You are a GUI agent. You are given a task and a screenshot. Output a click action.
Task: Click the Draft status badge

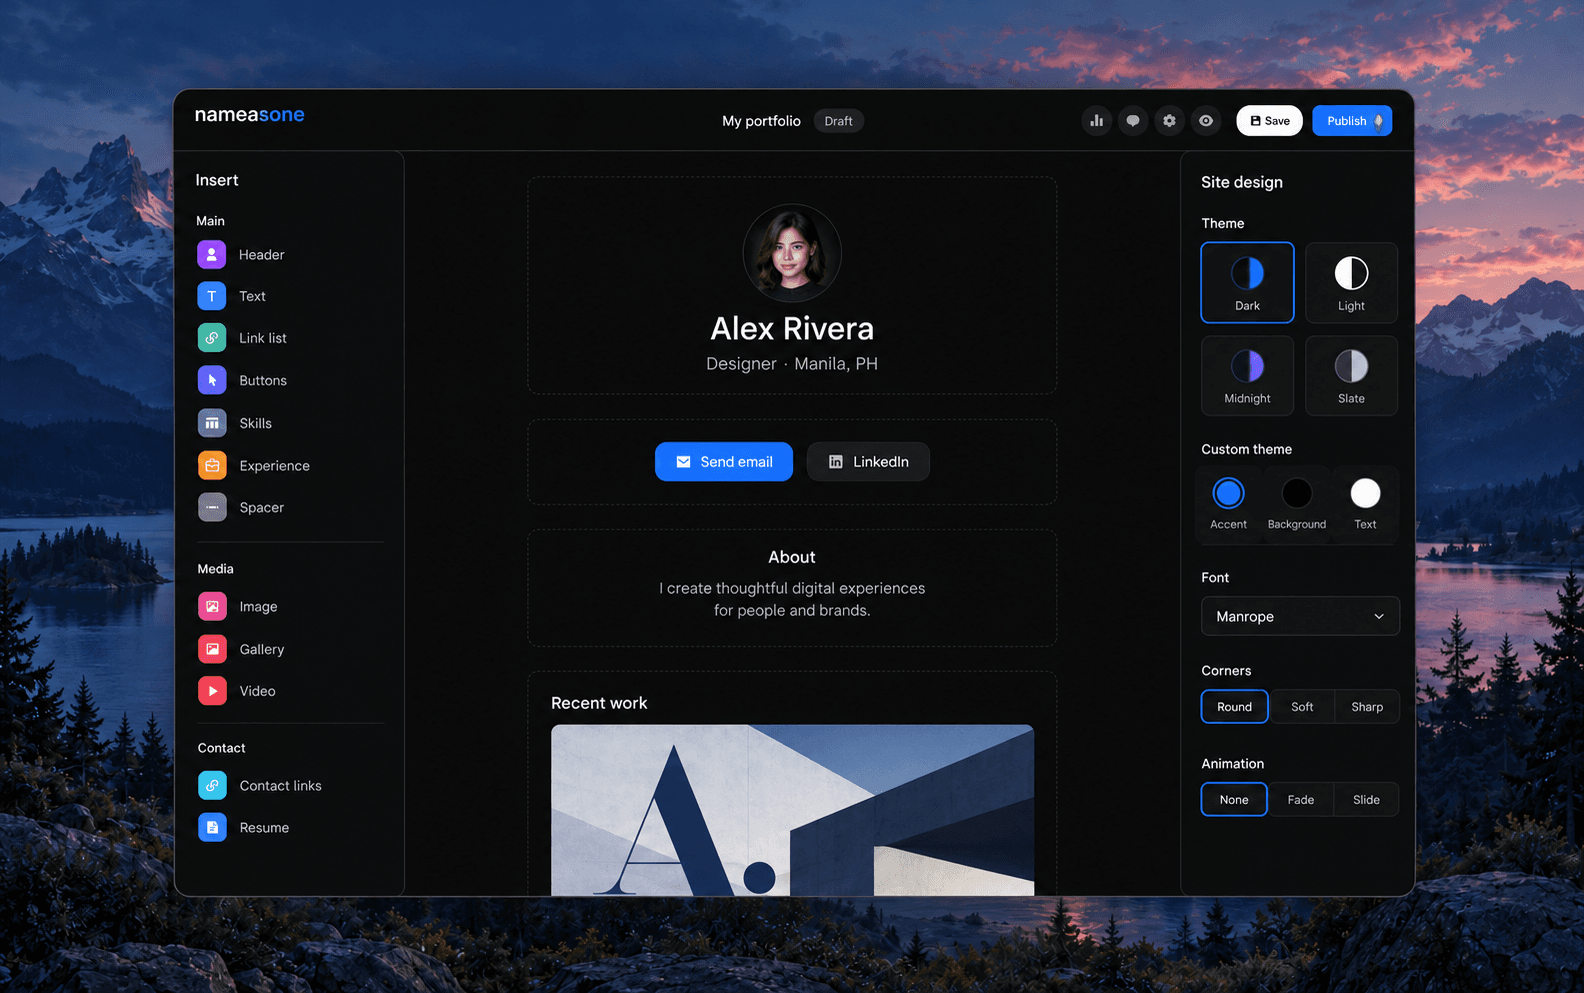[838, 121]
